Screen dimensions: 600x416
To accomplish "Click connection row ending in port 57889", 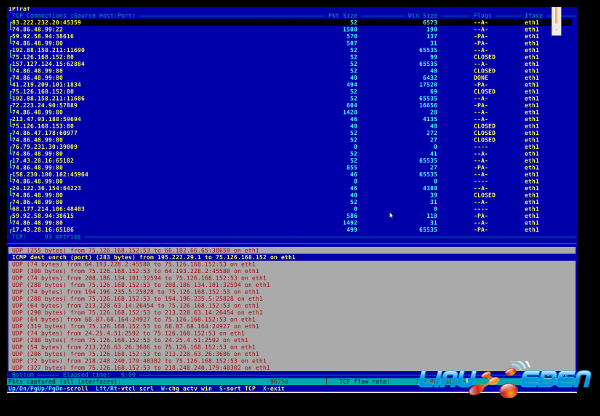I will point(291,105).
